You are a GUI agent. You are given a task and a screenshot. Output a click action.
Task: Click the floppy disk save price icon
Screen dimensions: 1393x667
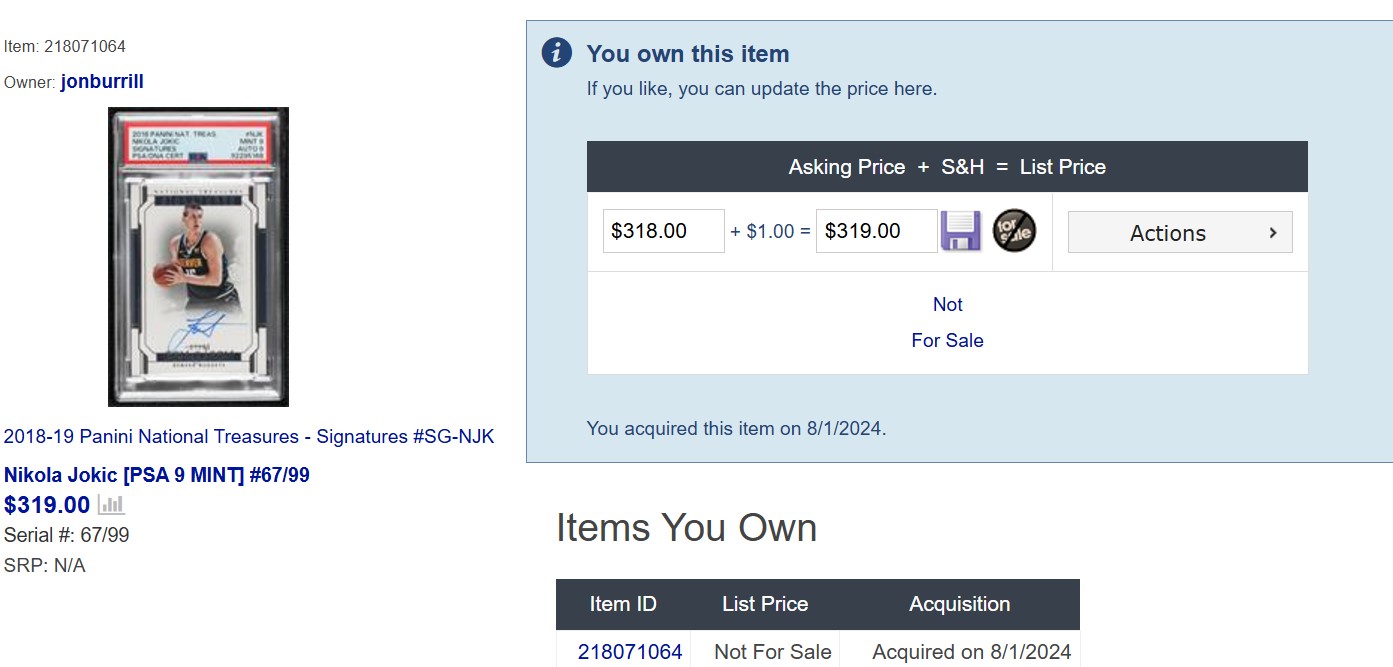[960, 231]
